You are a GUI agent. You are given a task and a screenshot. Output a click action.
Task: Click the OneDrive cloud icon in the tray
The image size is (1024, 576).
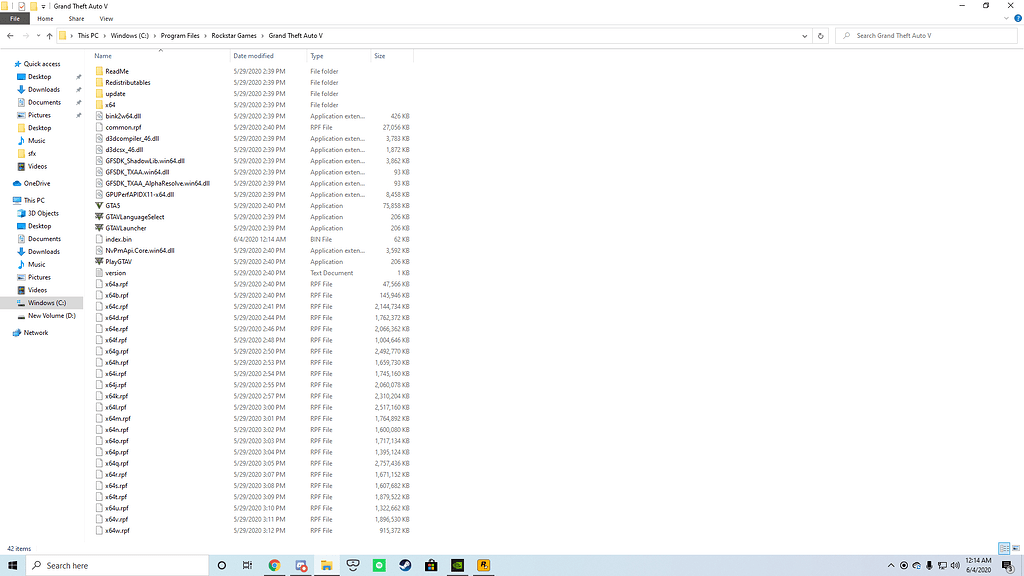[x=916, y=565]
